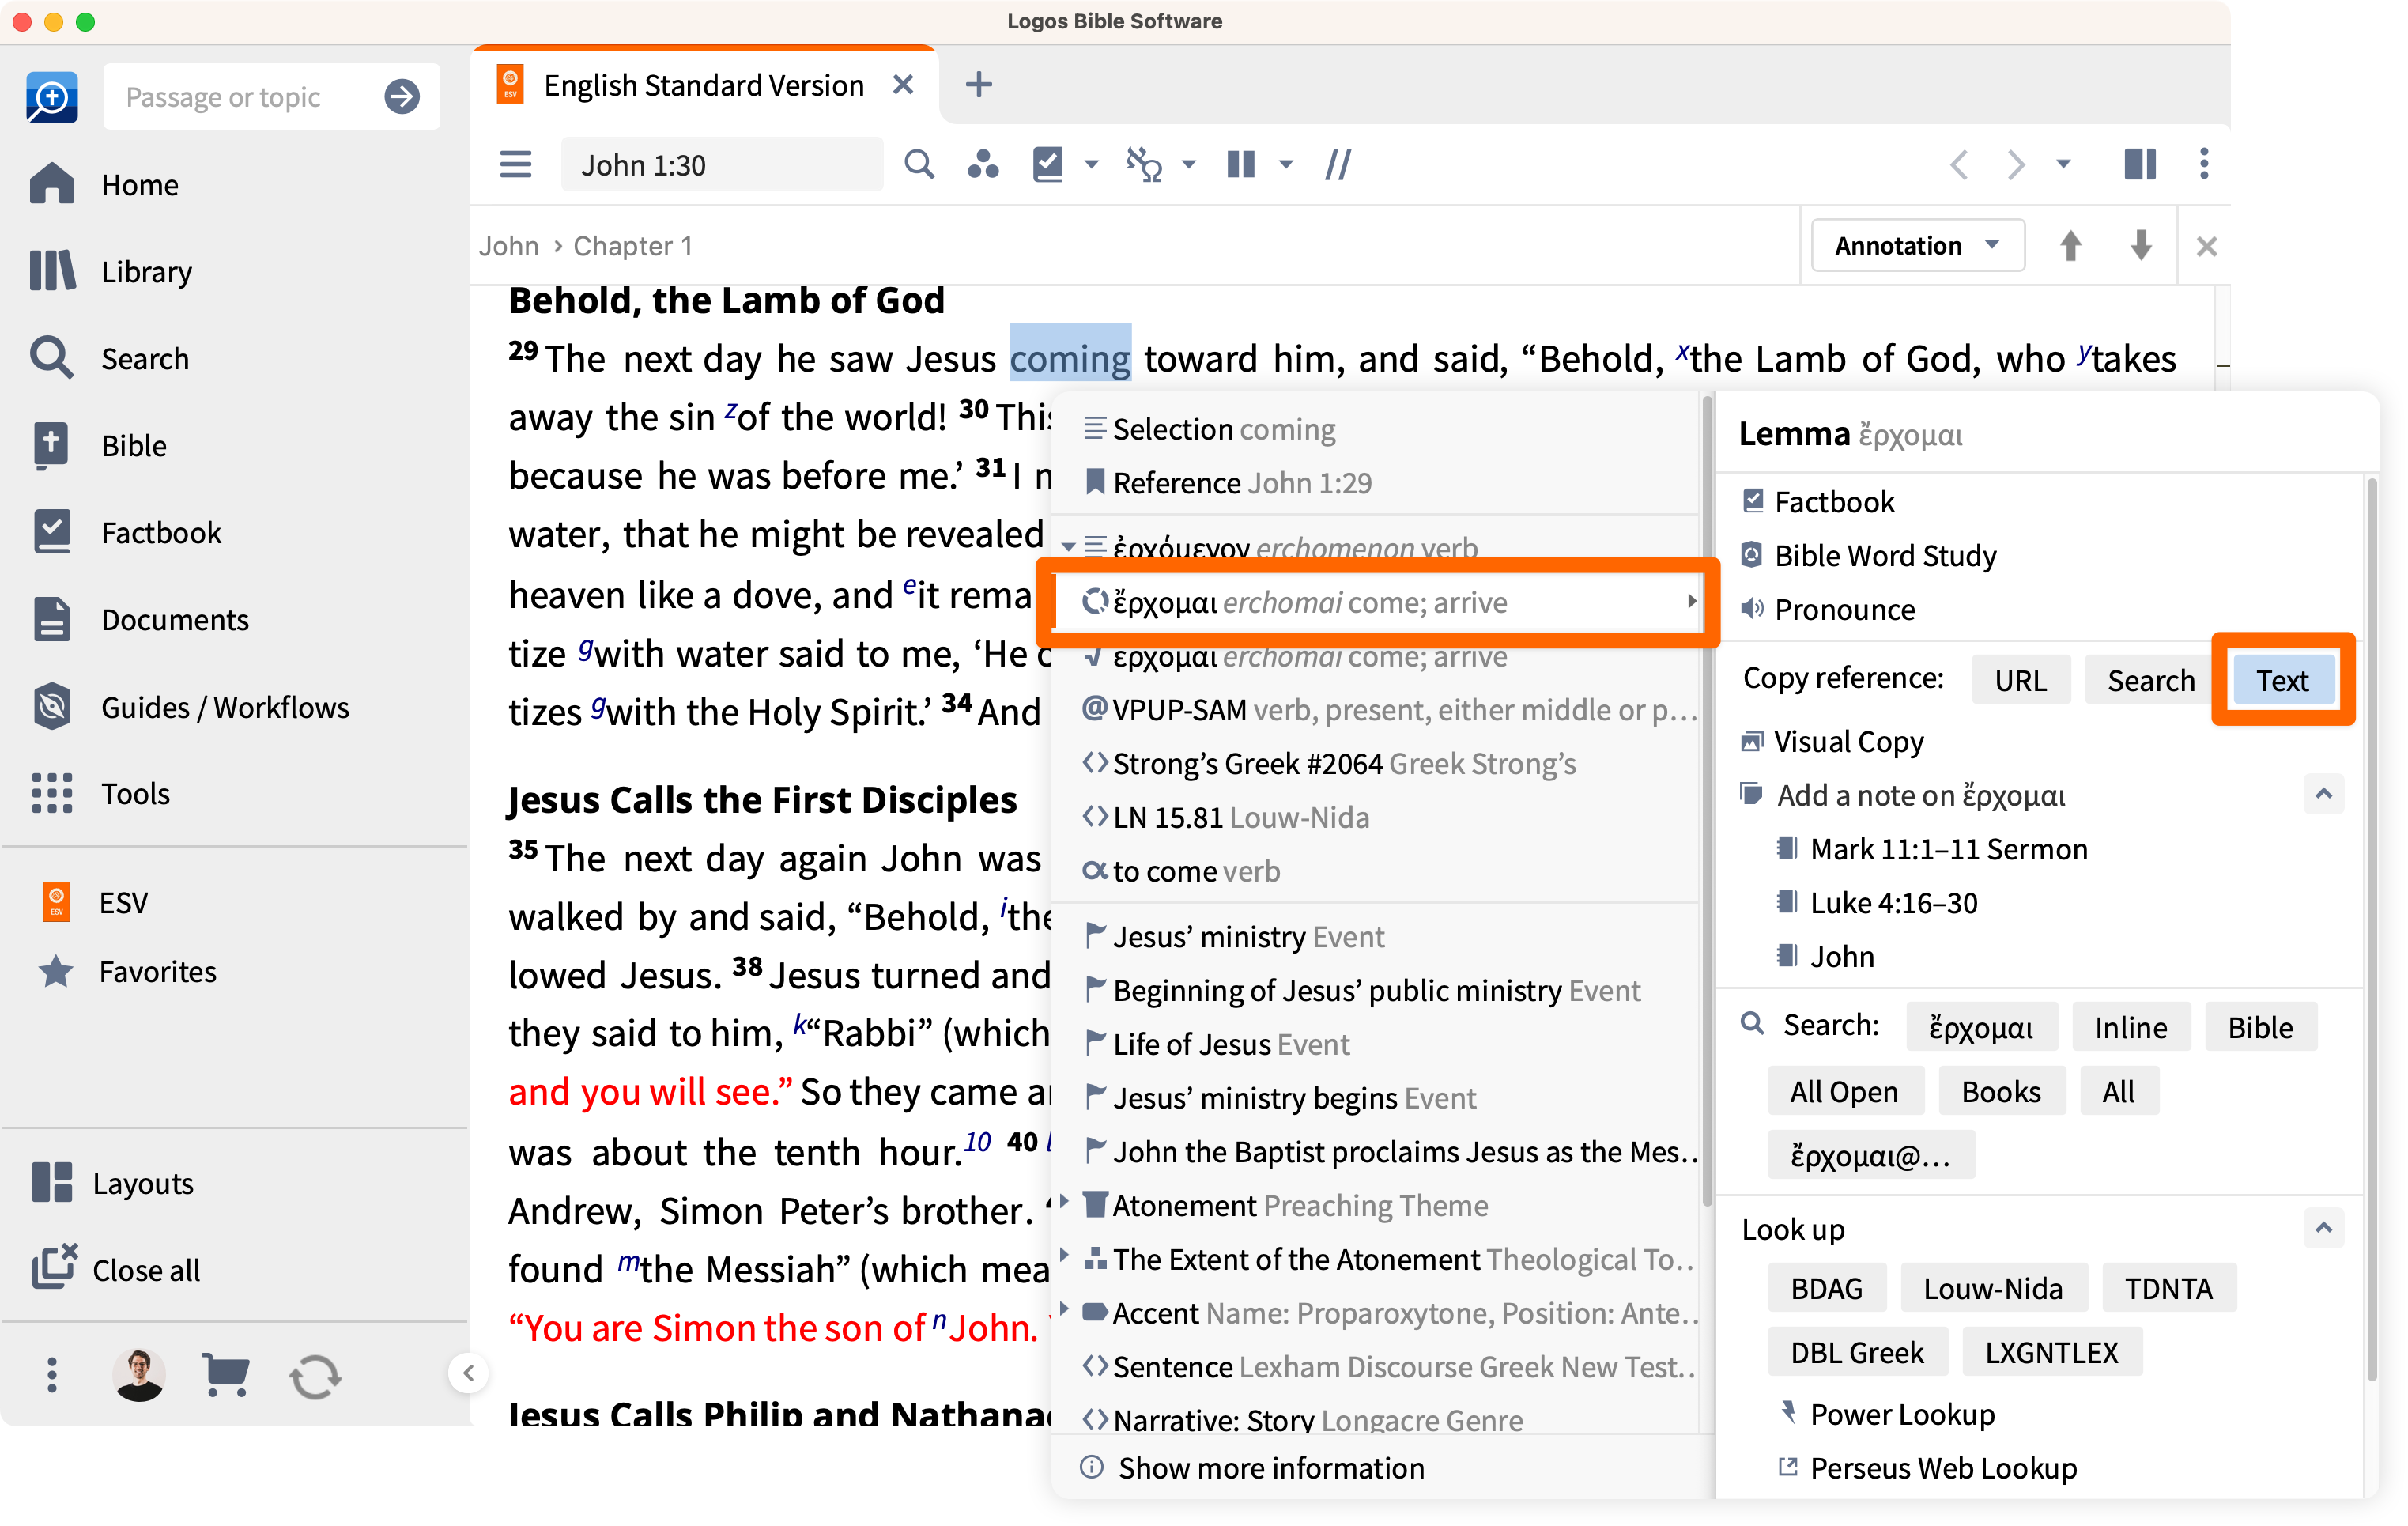The height and width of the screenshot is (1526, 2408).
Task: Copy reference as Text
Action: pyautogui.click(x=2282, y=680)
